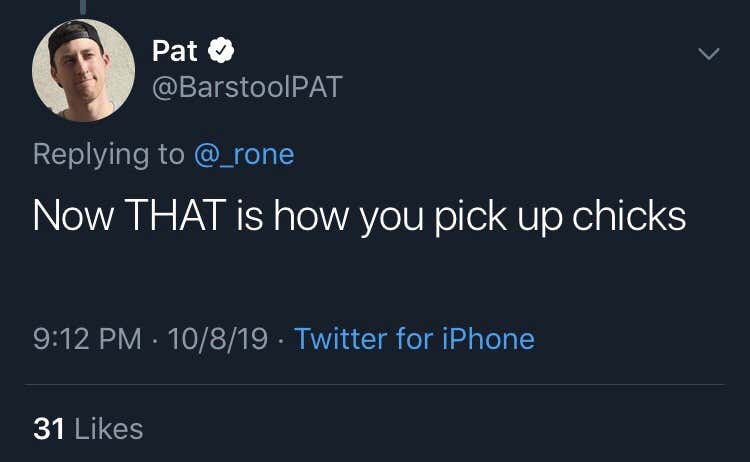Open the display name Pat

click(175, 51)
